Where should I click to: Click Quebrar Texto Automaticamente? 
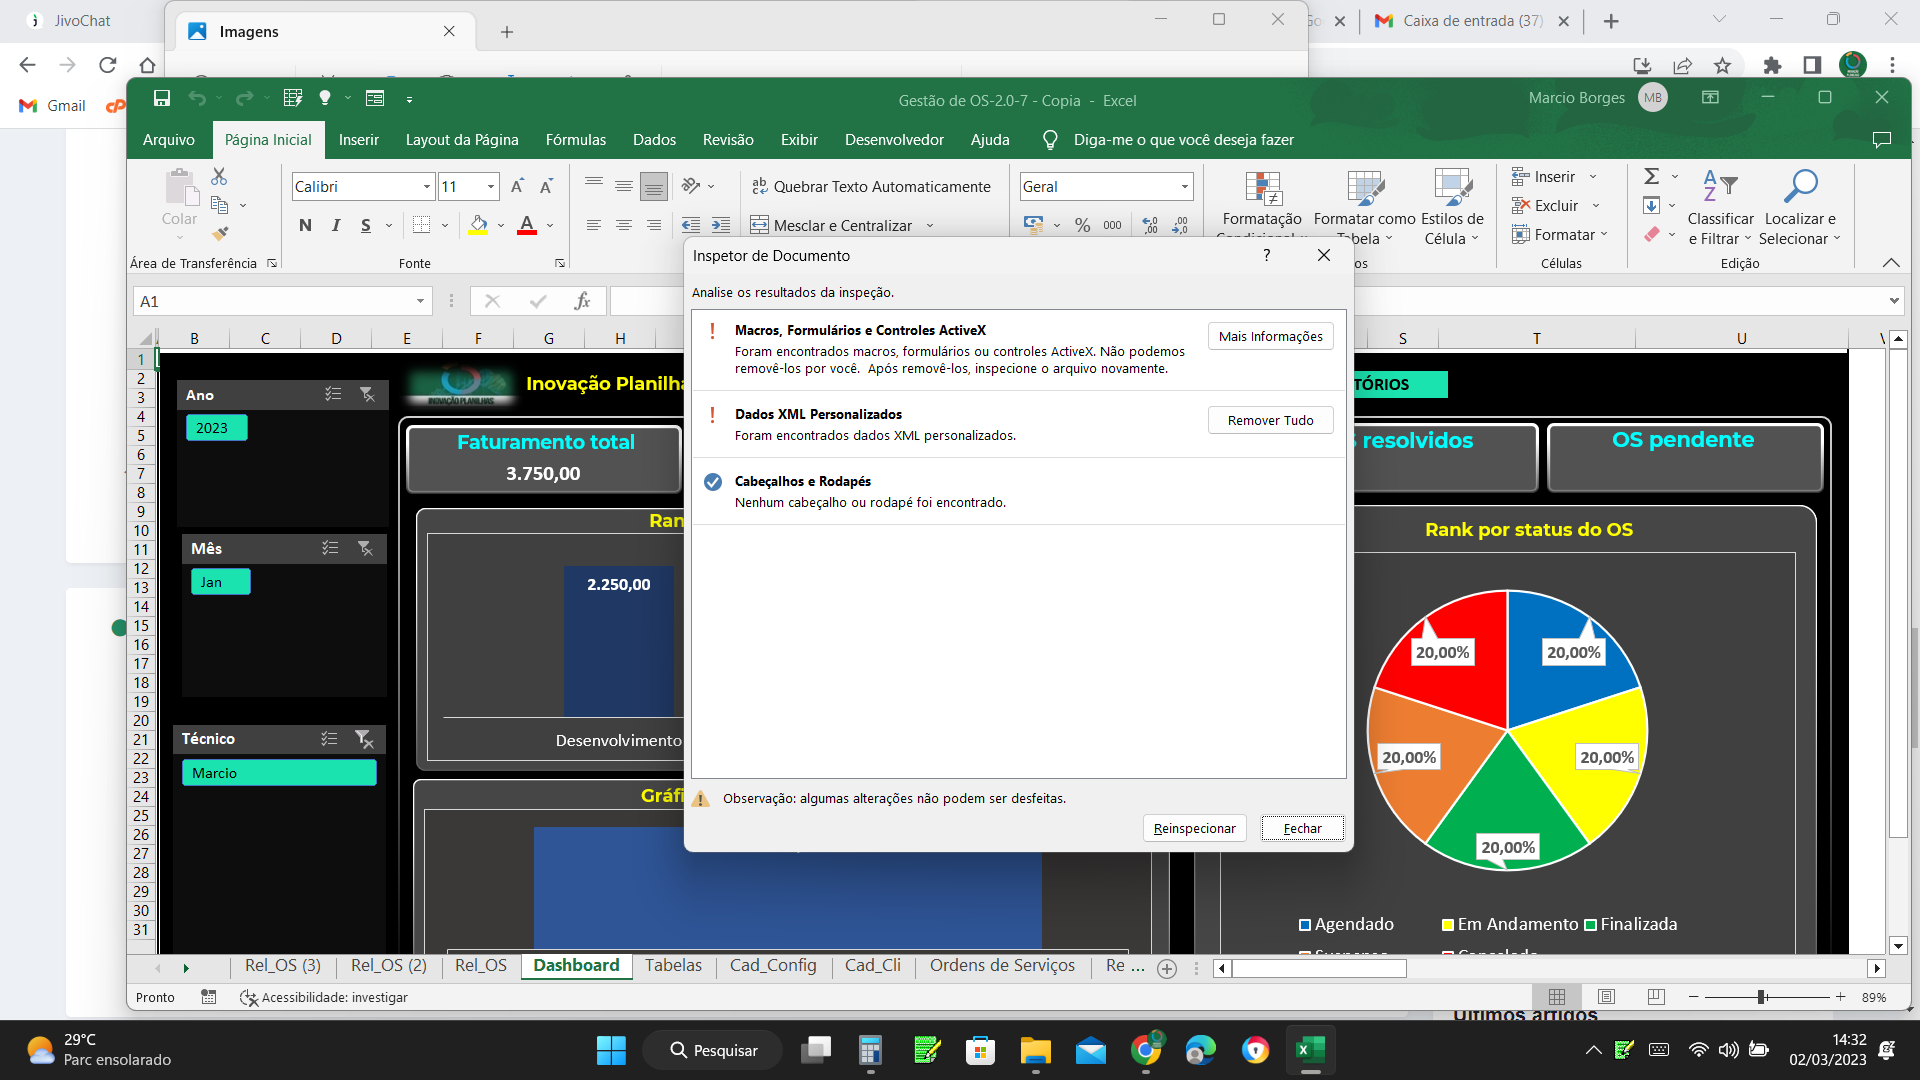(x=871, y=186)
